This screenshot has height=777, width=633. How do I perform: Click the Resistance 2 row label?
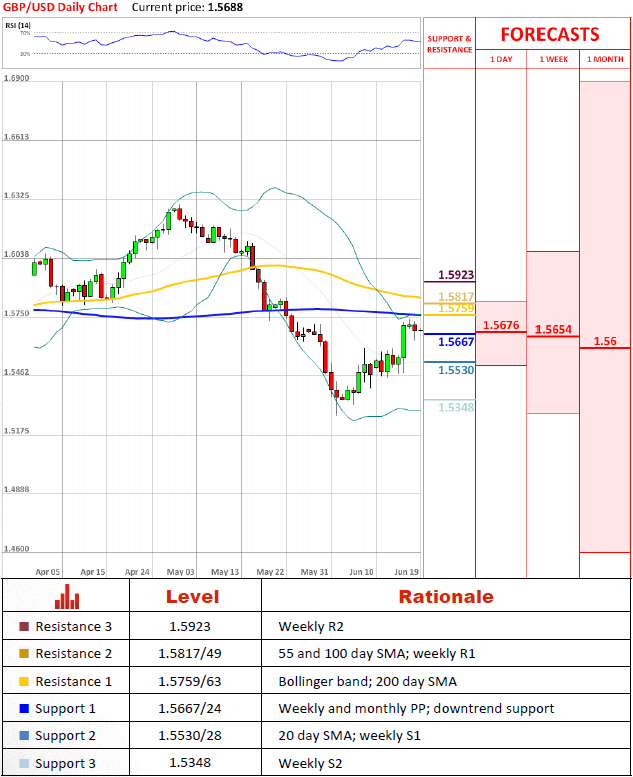click(73, 654)
